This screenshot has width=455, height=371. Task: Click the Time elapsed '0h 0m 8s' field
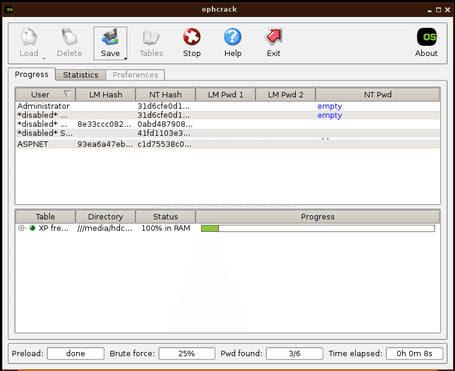tap(414, 353)
